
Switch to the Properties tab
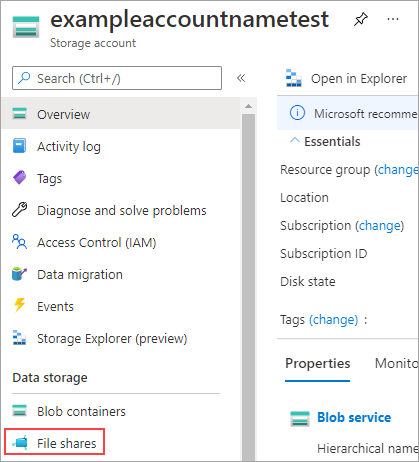(x=317, y=364)
